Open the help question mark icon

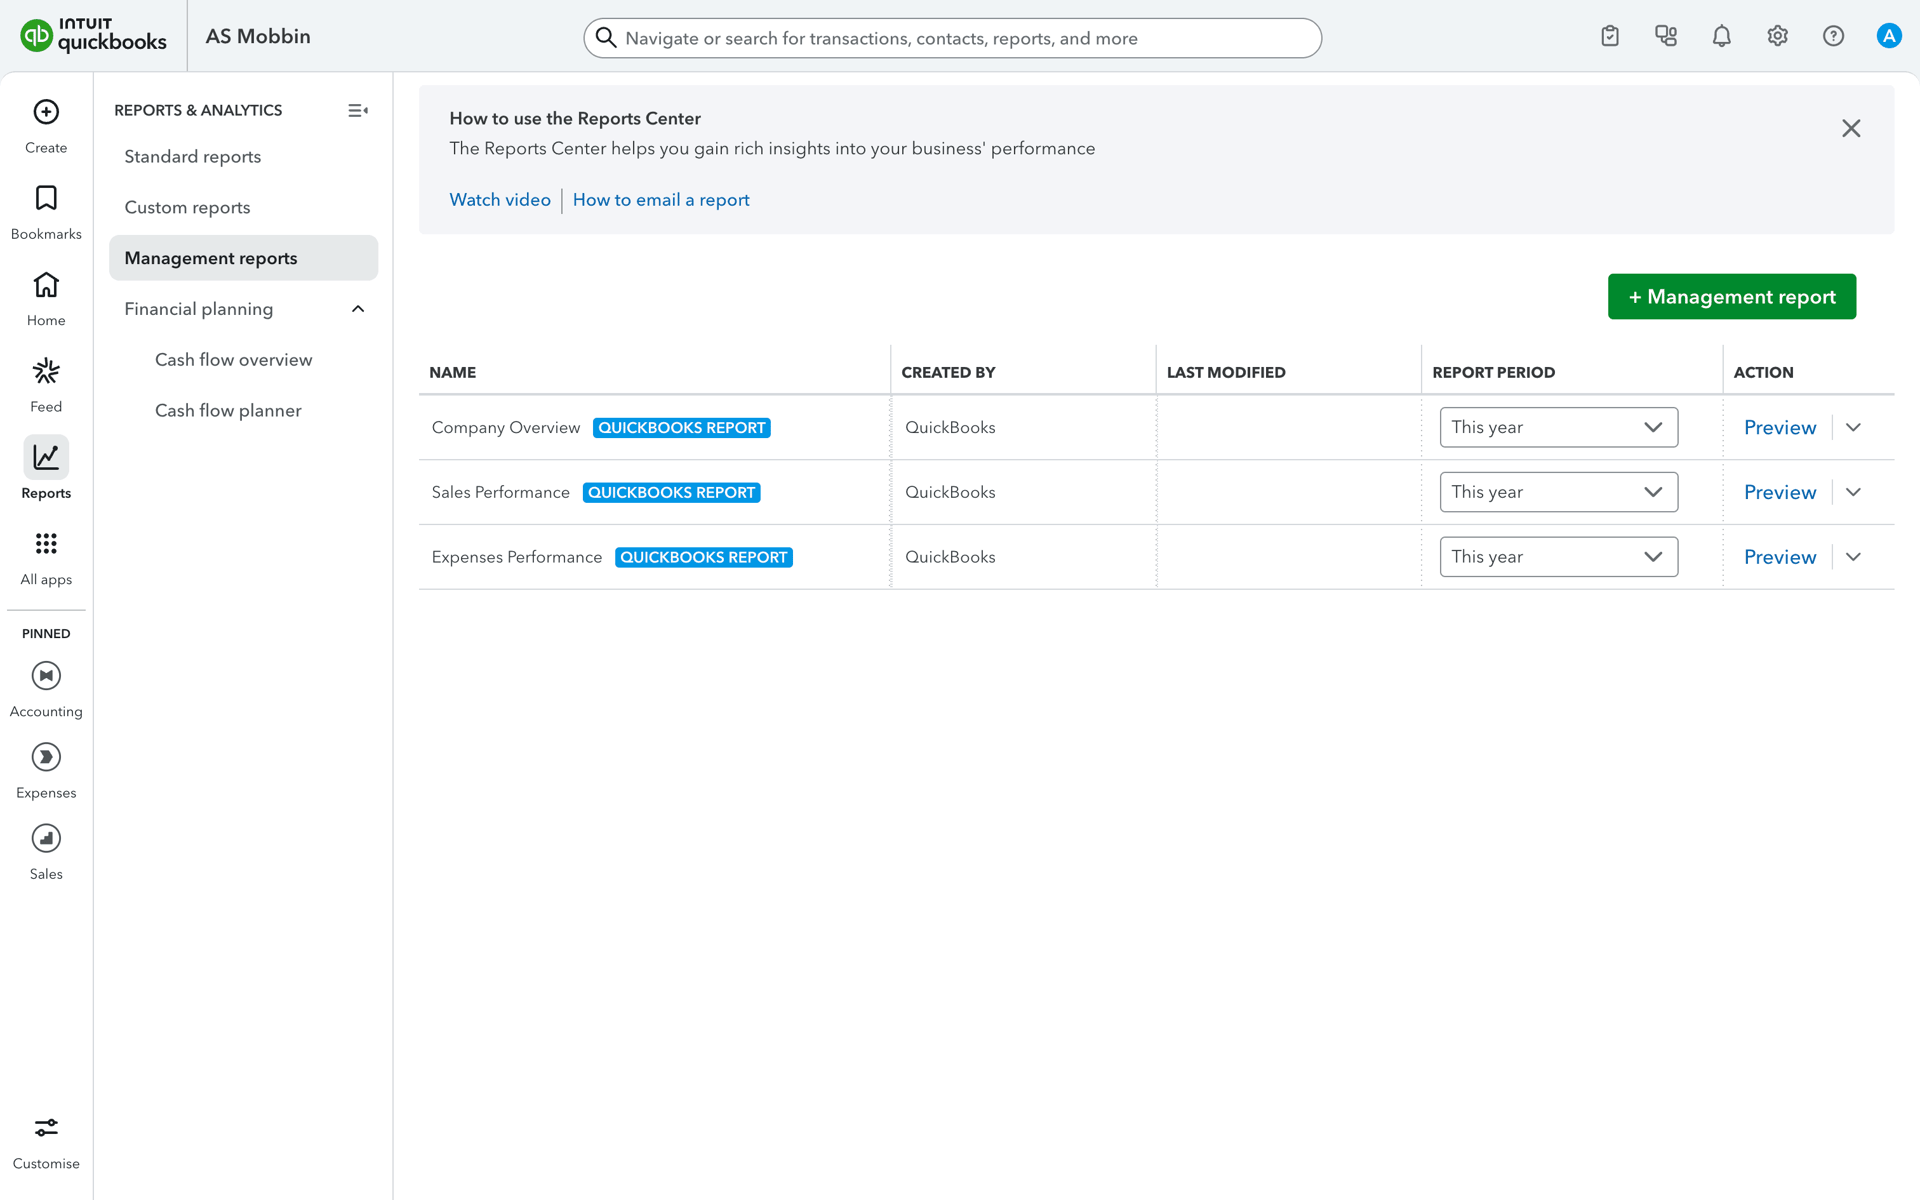[1833, 36]
